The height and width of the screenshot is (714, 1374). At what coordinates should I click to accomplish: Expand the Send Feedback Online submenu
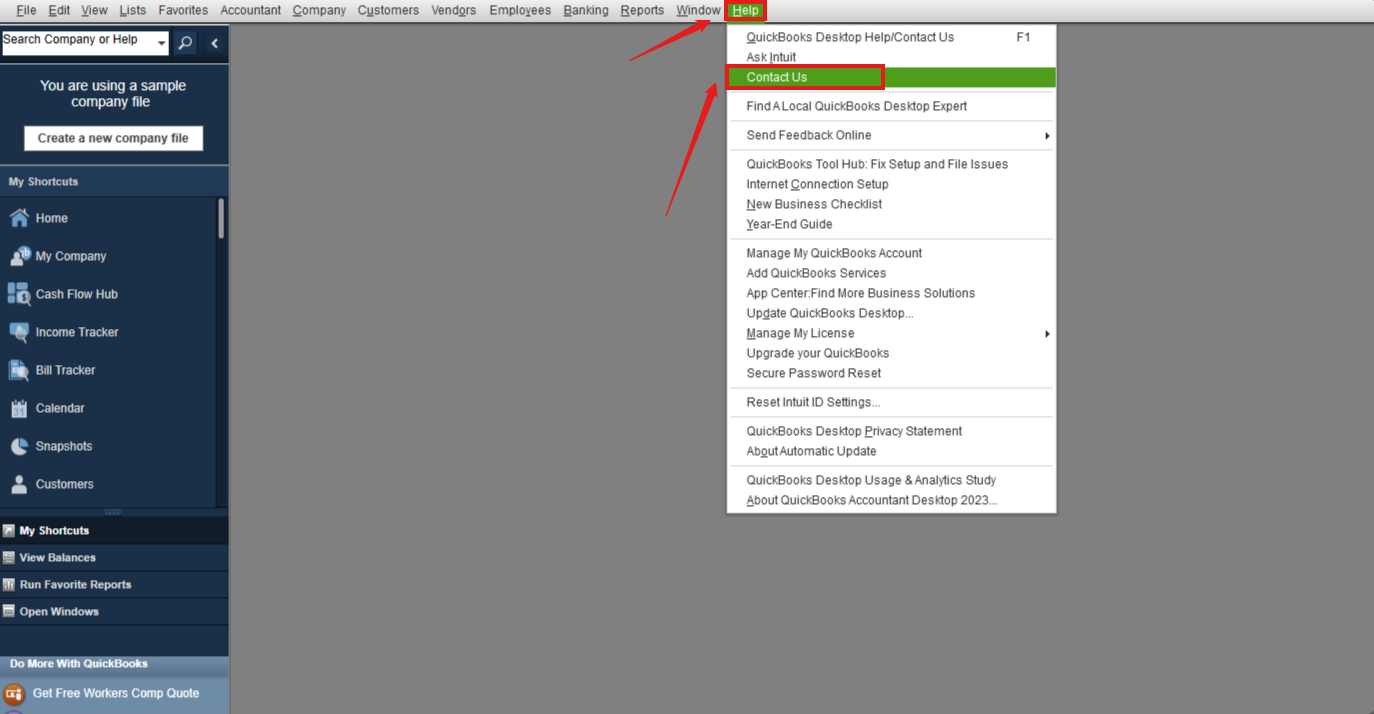(x=1047, y=136)
